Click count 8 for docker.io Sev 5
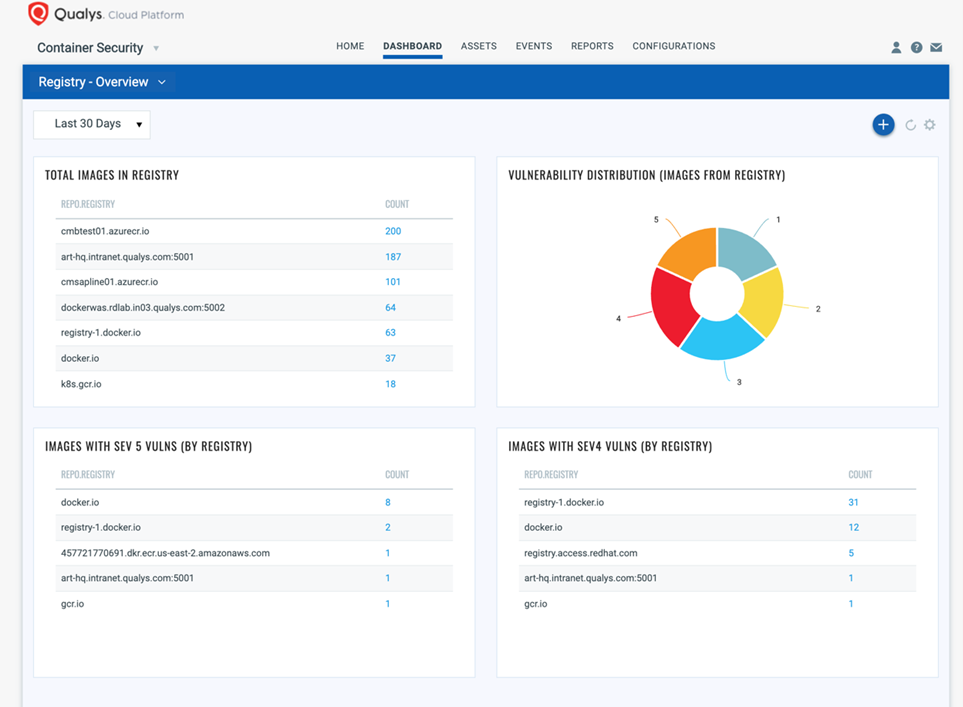The width and height of the screenshot is (963, 707). 388,502
